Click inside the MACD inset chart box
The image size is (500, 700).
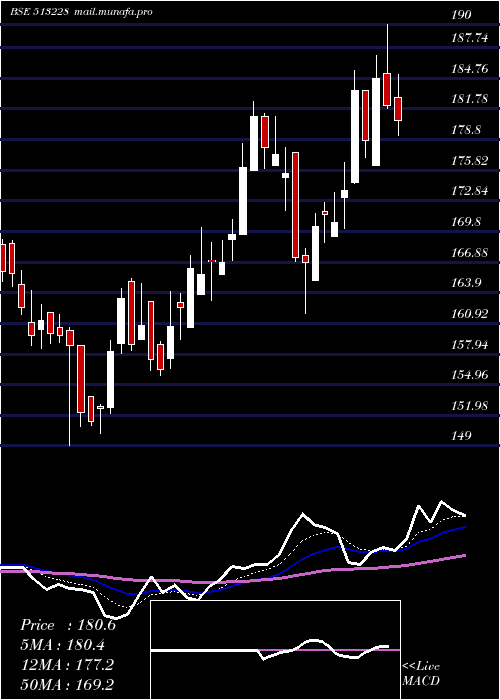point(275,650)
